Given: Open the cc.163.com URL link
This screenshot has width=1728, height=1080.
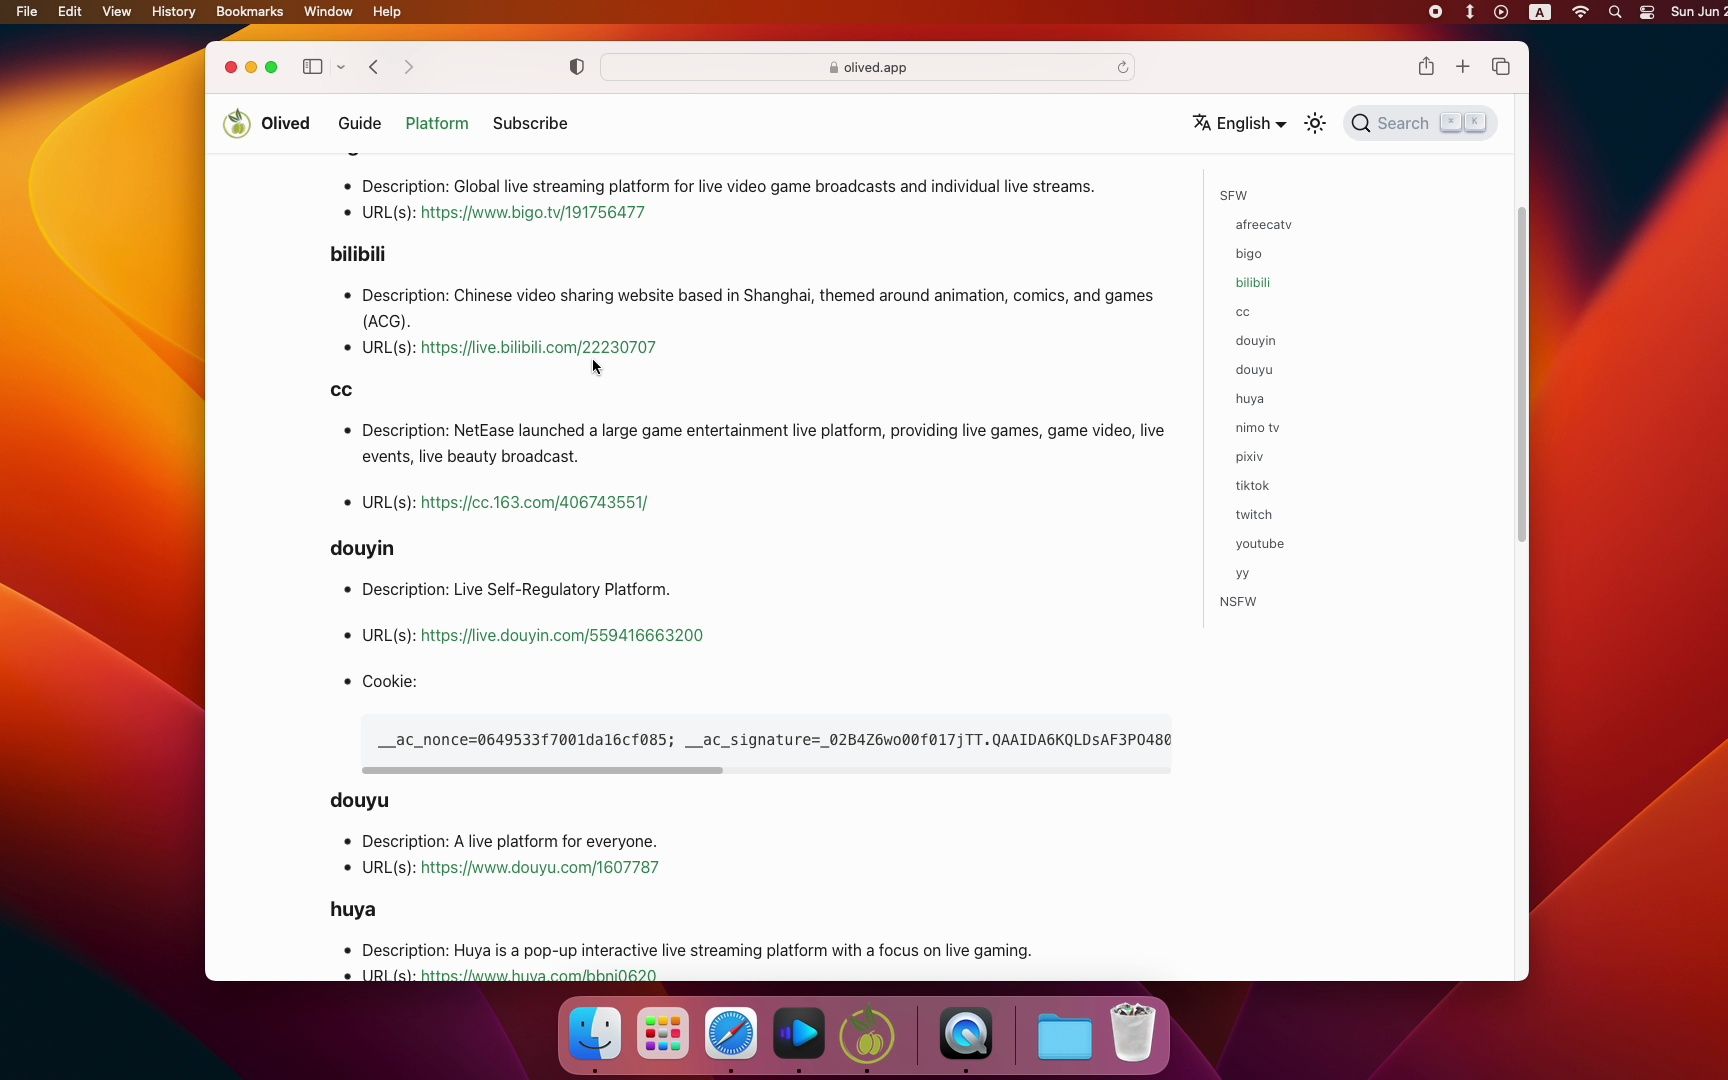Looking at the screenshot, I should (x=534, y=502).
